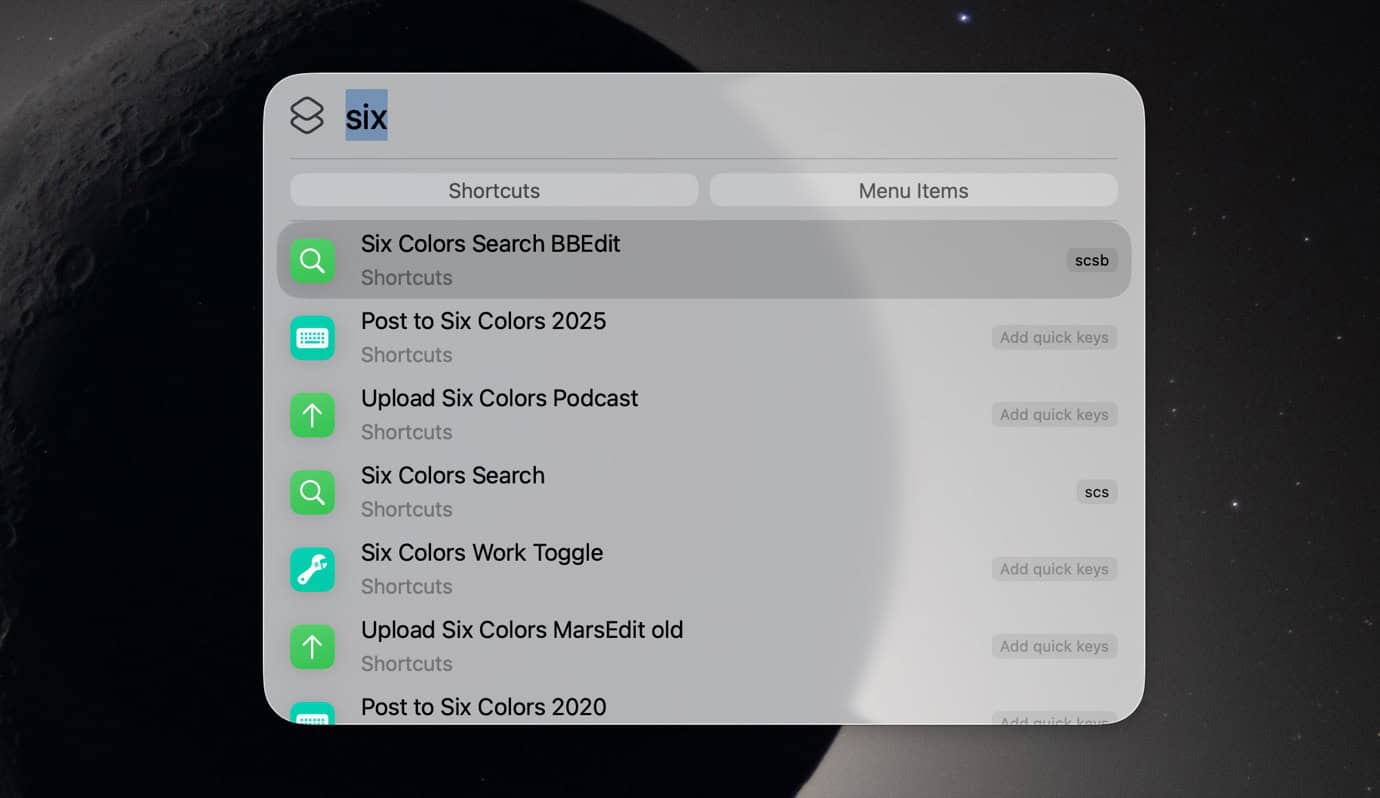Add quick keys for Upload Six Colors MarsEdit old
Screen dimensions: 1380x798
pos(1054,646)
